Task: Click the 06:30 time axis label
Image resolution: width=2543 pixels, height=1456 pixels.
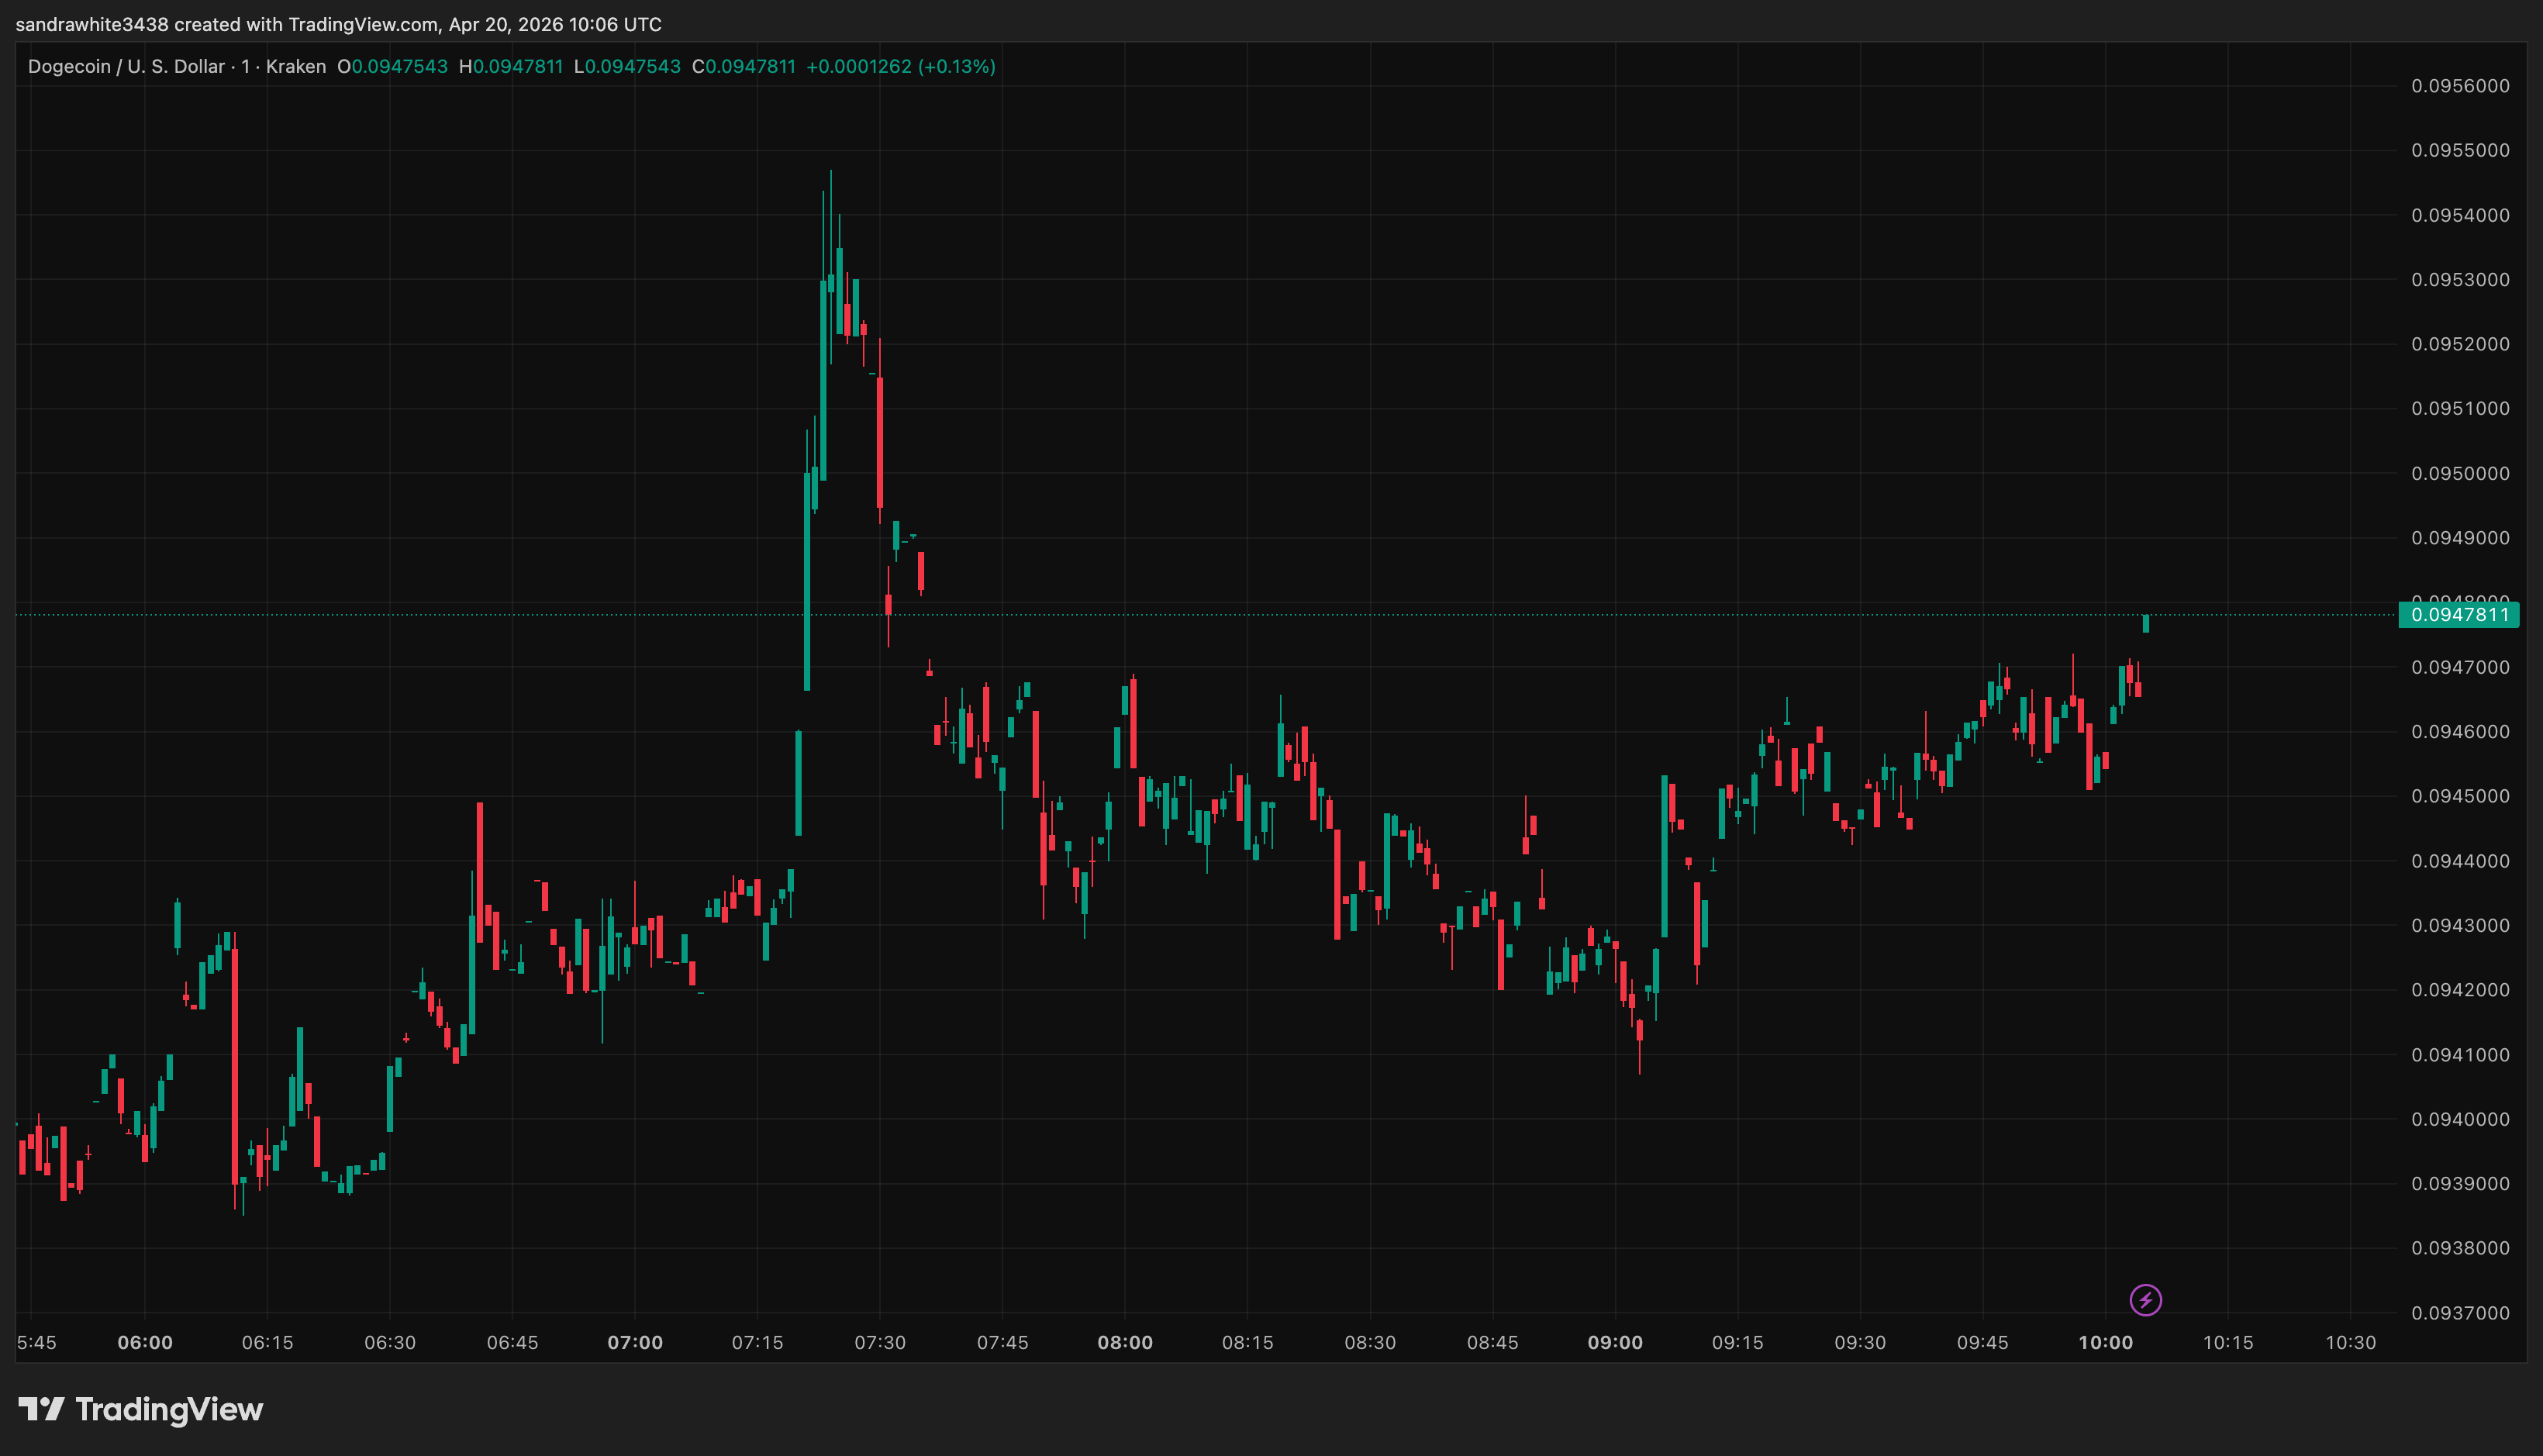Action: (x=390, y=1343)
